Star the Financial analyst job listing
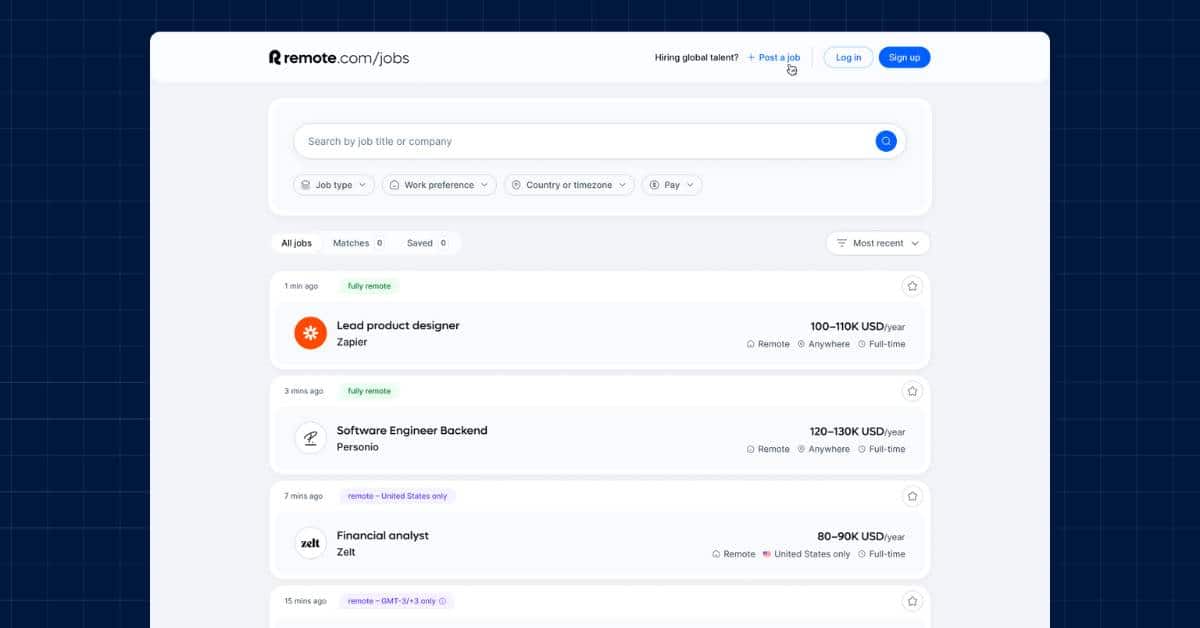This screenshot has width=1200, height=628. point(912,496)
